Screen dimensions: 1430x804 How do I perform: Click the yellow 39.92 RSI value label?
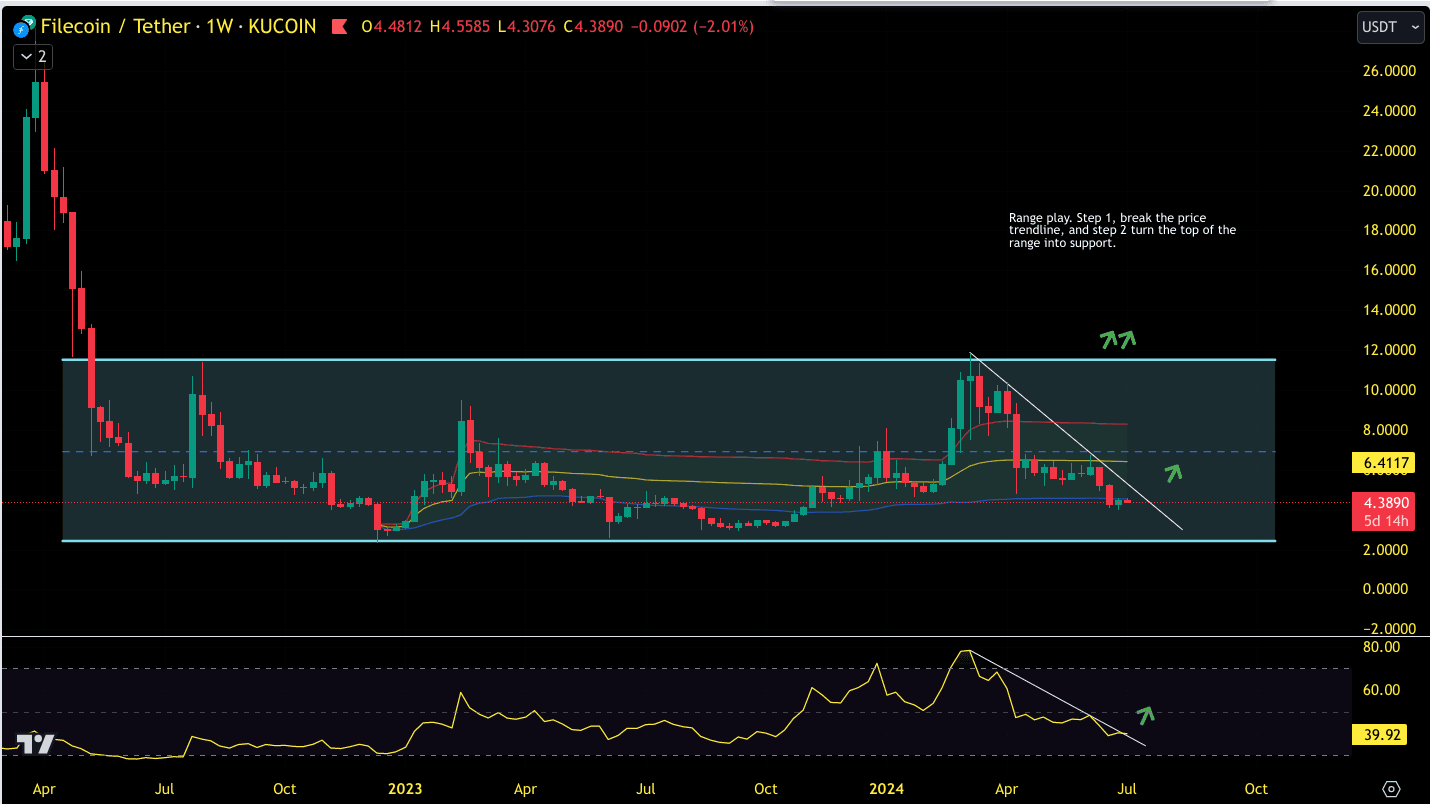(x=1379, y=735)
